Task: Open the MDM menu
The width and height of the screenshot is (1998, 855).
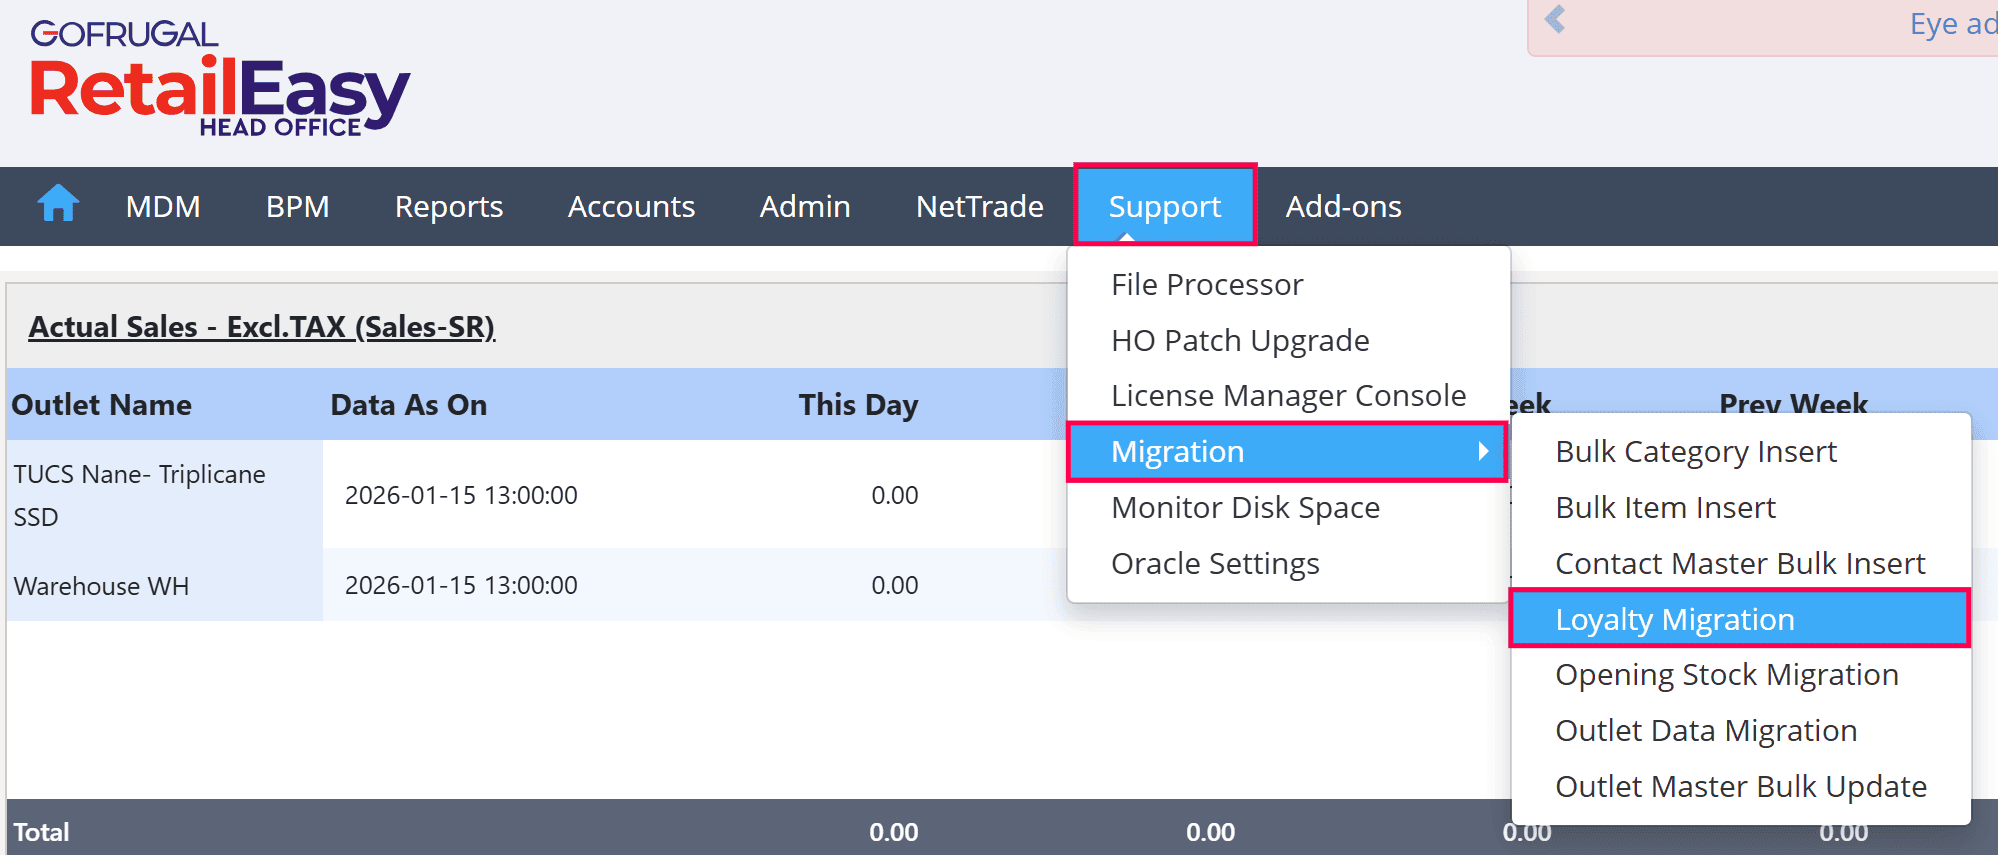Action: point(163,206)
